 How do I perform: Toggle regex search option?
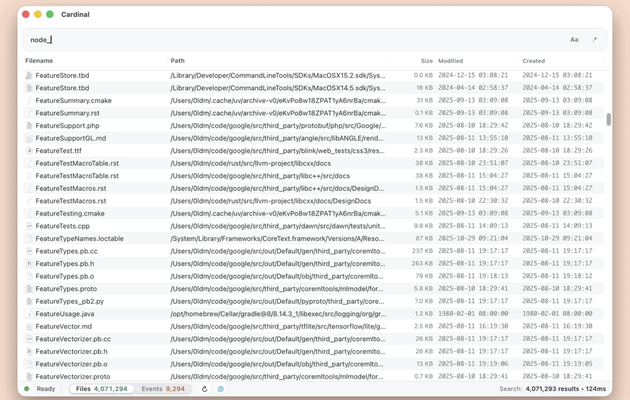tap(595, 40)
